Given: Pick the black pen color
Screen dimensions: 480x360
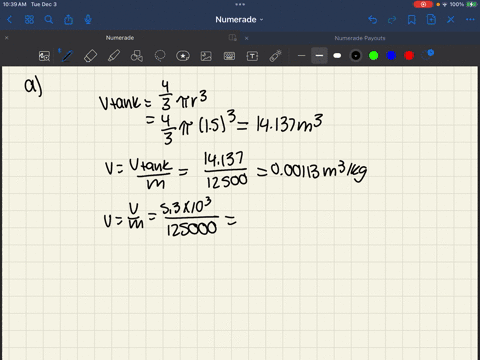Looking at the screenshot, I should pos(356,56).
